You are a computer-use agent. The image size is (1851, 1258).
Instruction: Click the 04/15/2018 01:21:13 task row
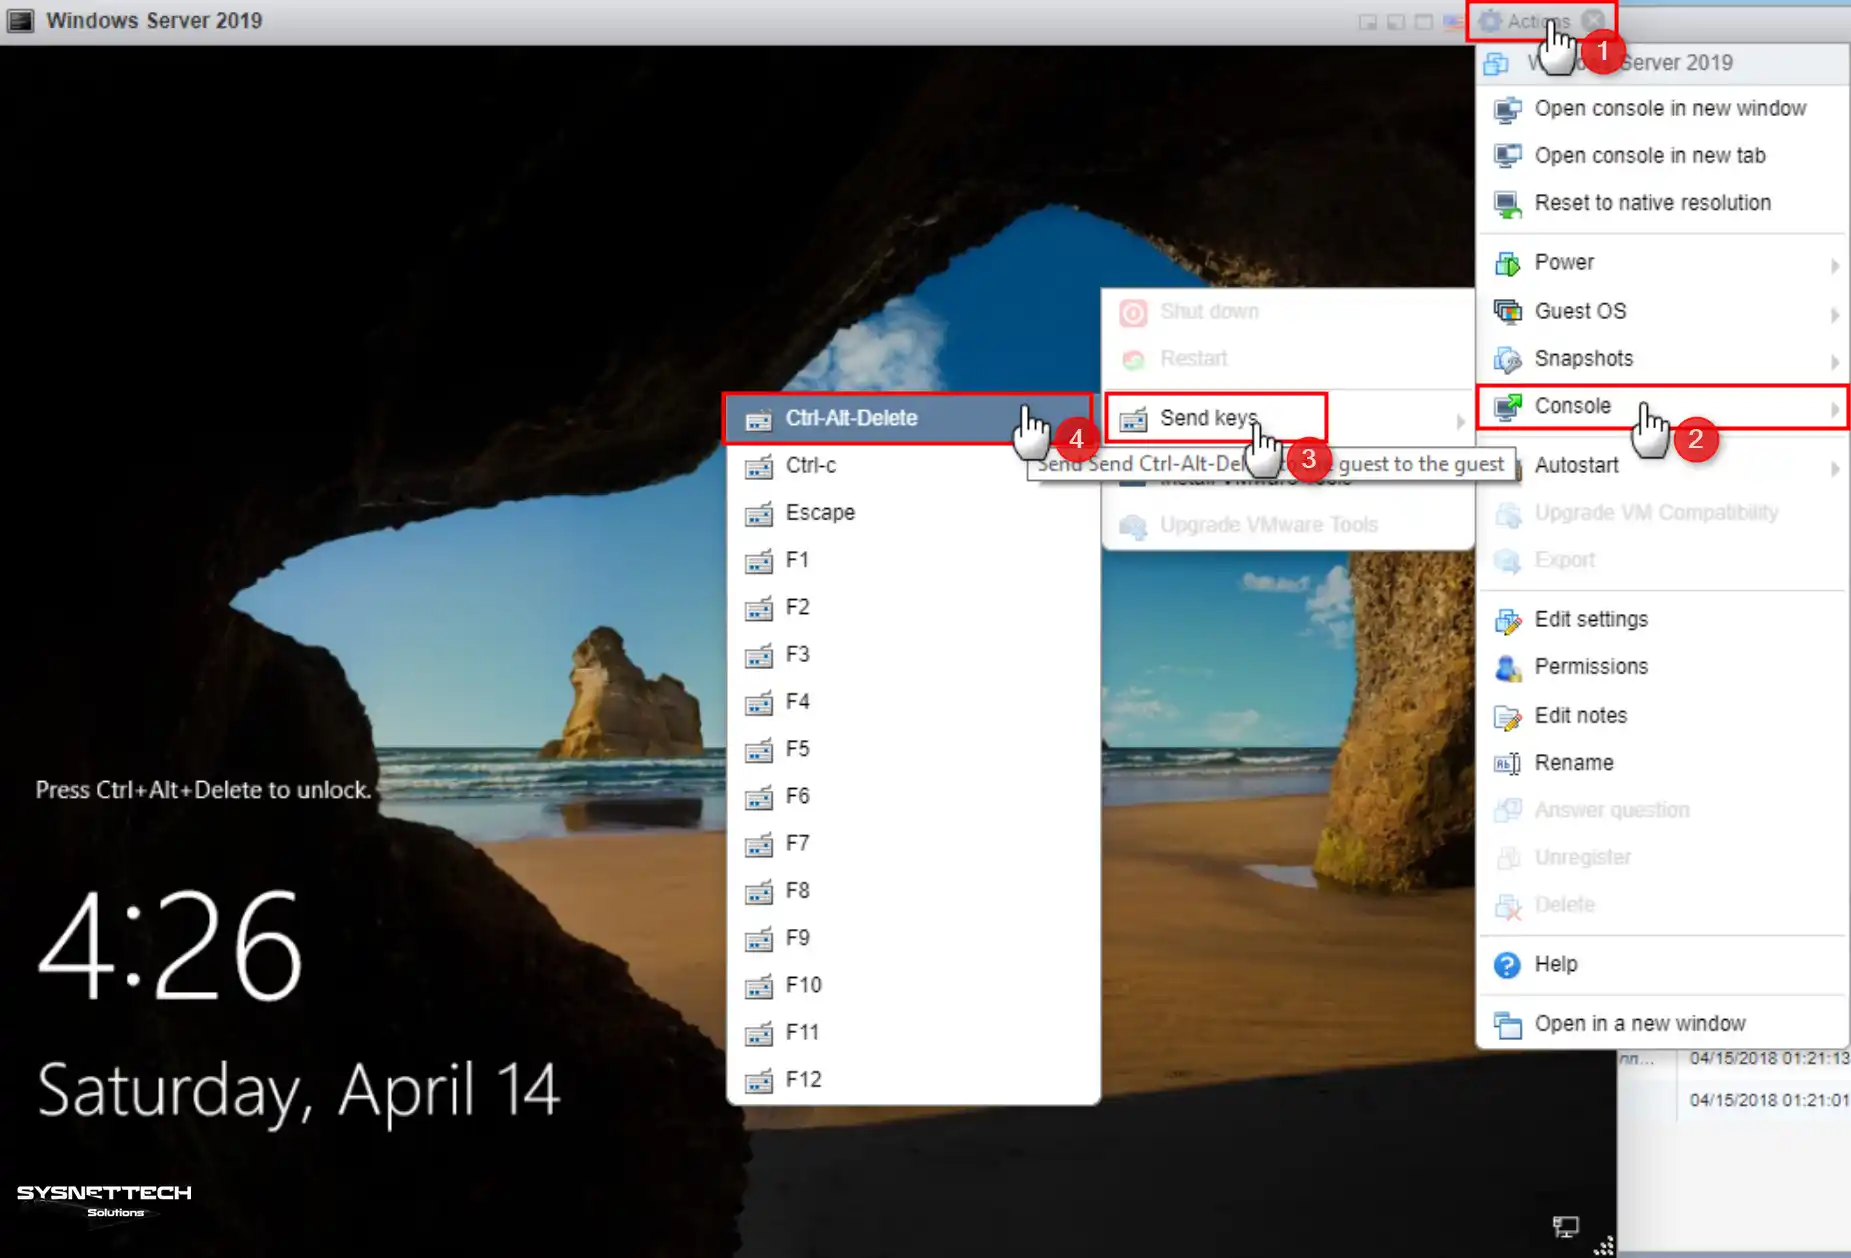[x=1733, y=1058]
